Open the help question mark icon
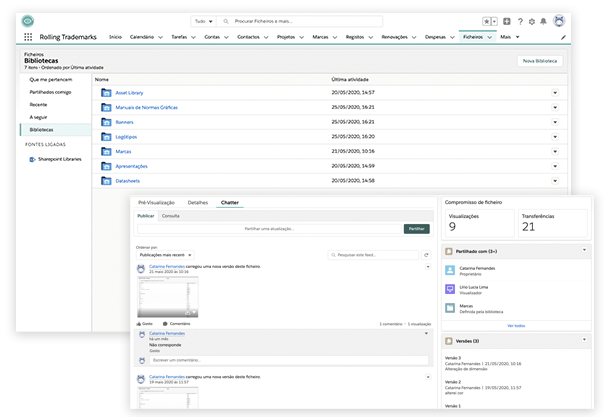 (x=520, y=20)
